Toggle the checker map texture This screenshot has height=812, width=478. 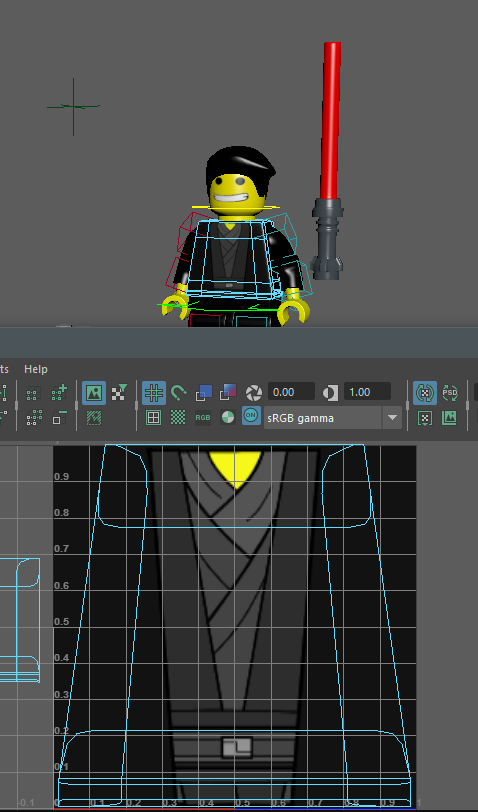point(178,417)
